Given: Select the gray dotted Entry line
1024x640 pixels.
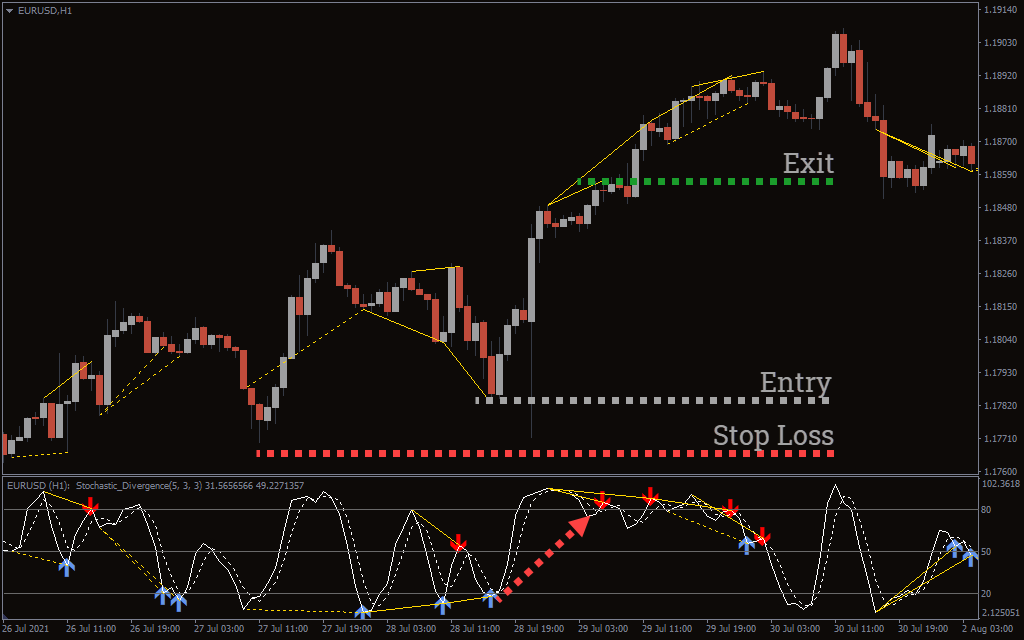Looking at the screenshot, I should (650, 400).
